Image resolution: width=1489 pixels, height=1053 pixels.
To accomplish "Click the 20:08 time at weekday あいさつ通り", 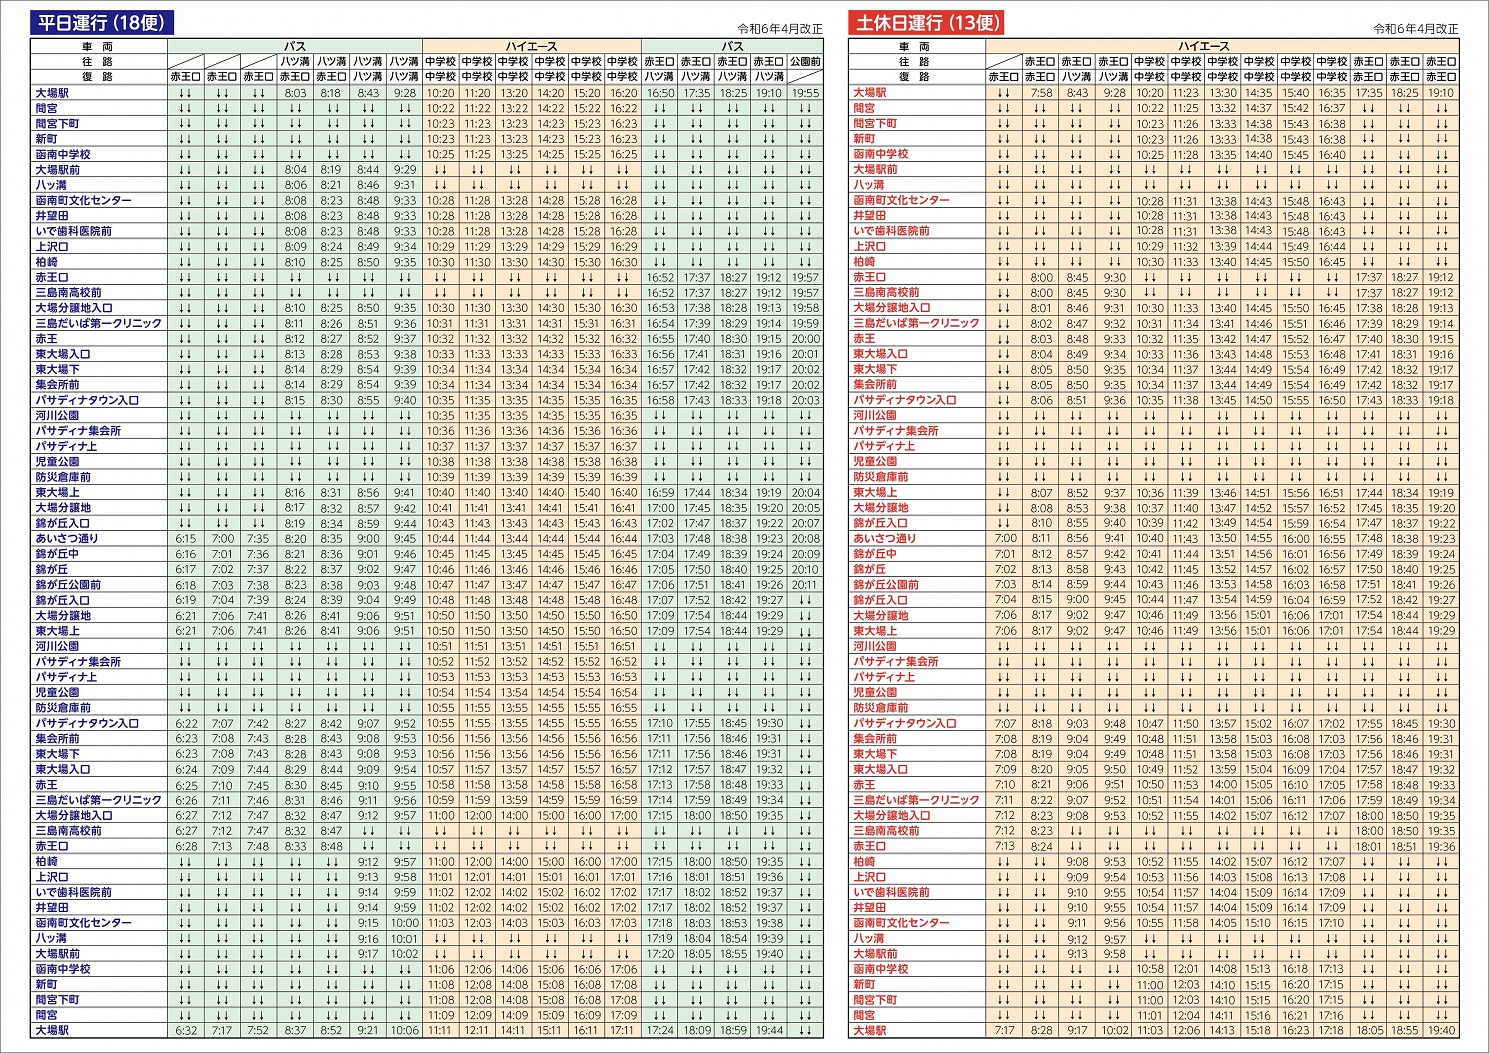I will coord(805,538).
